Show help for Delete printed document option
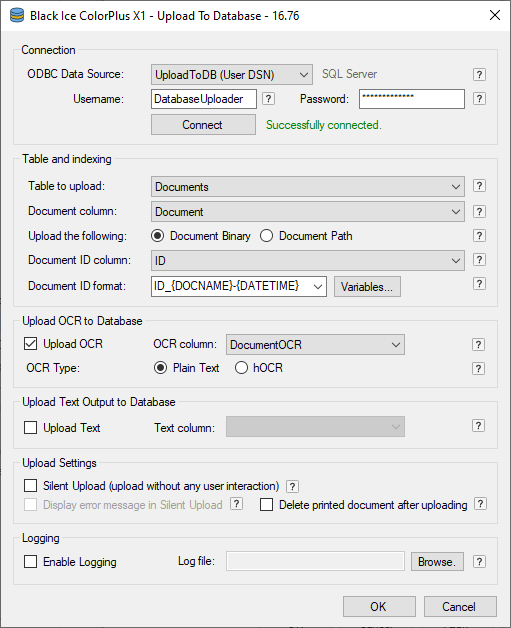 tap(480, 504)
